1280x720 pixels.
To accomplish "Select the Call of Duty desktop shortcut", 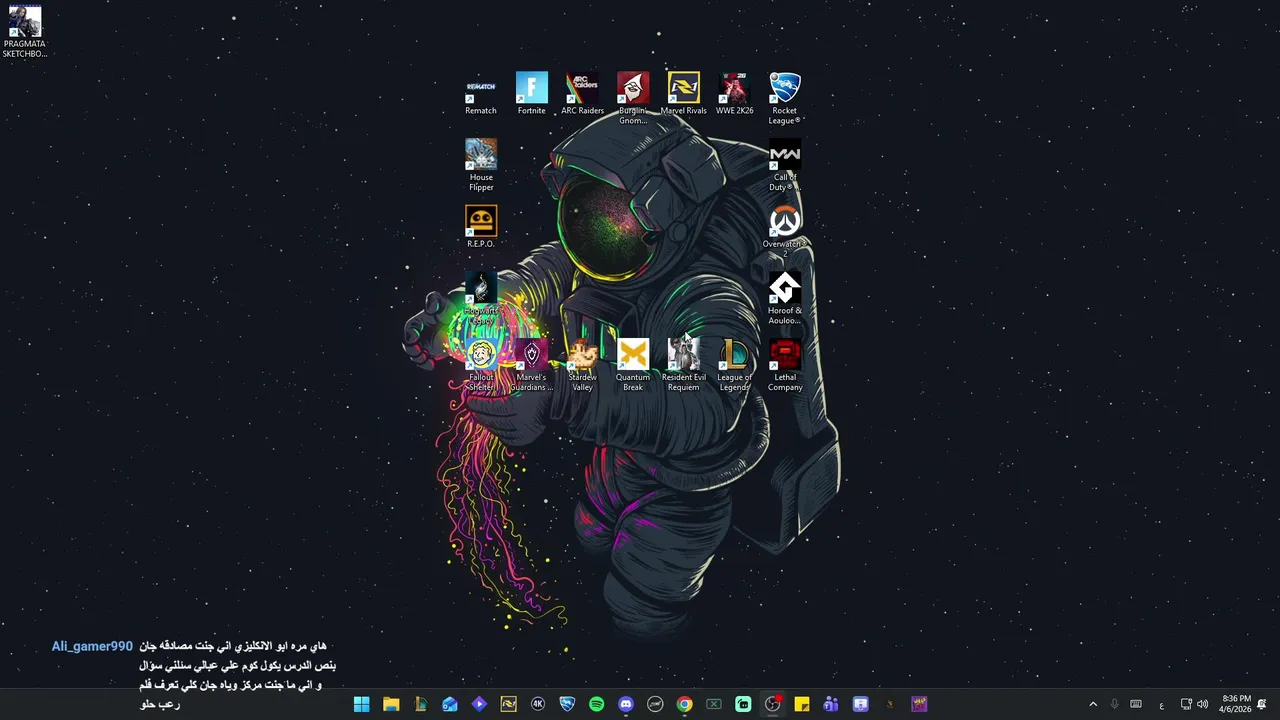I will click(x=785, y=165).
